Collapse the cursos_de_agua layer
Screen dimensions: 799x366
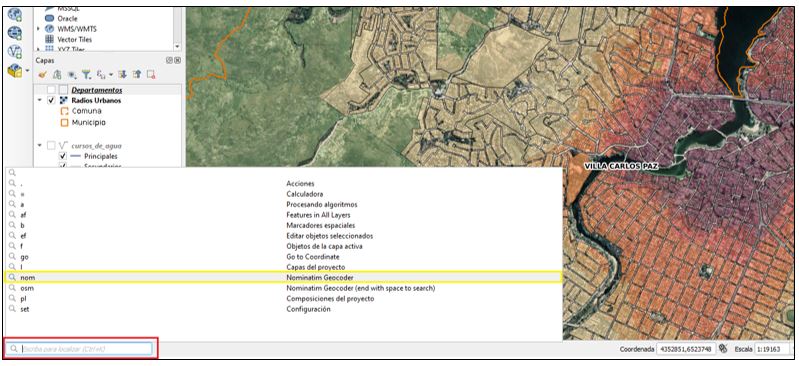[40, 146]
